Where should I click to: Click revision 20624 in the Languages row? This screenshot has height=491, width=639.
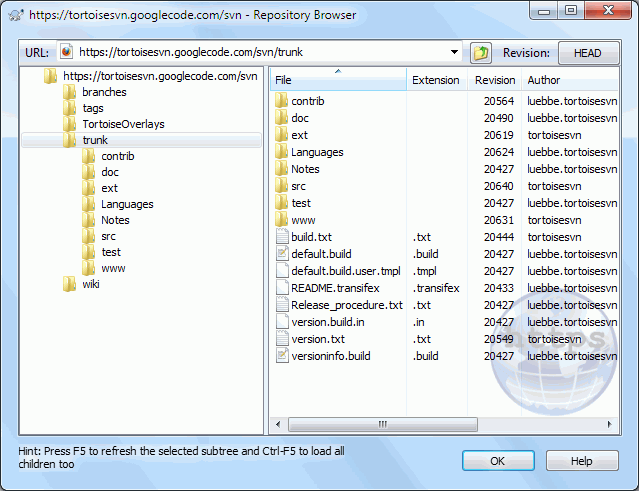pos(499,152)
